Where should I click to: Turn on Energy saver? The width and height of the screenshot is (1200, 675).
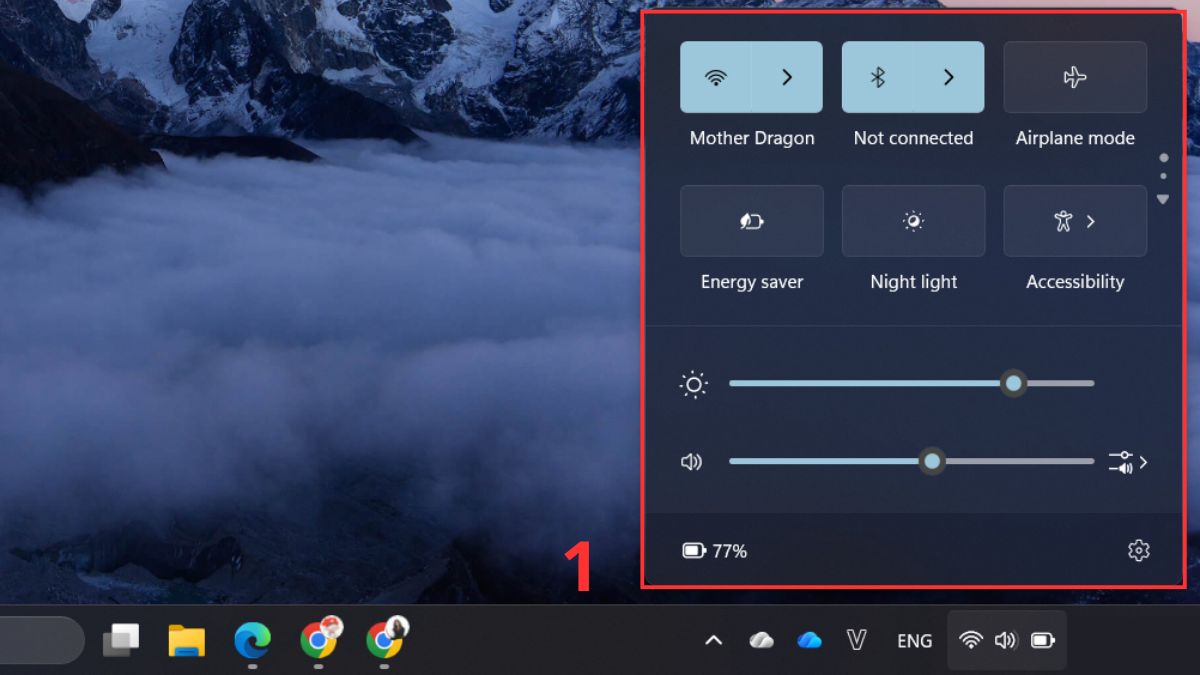tap(752, 221)
